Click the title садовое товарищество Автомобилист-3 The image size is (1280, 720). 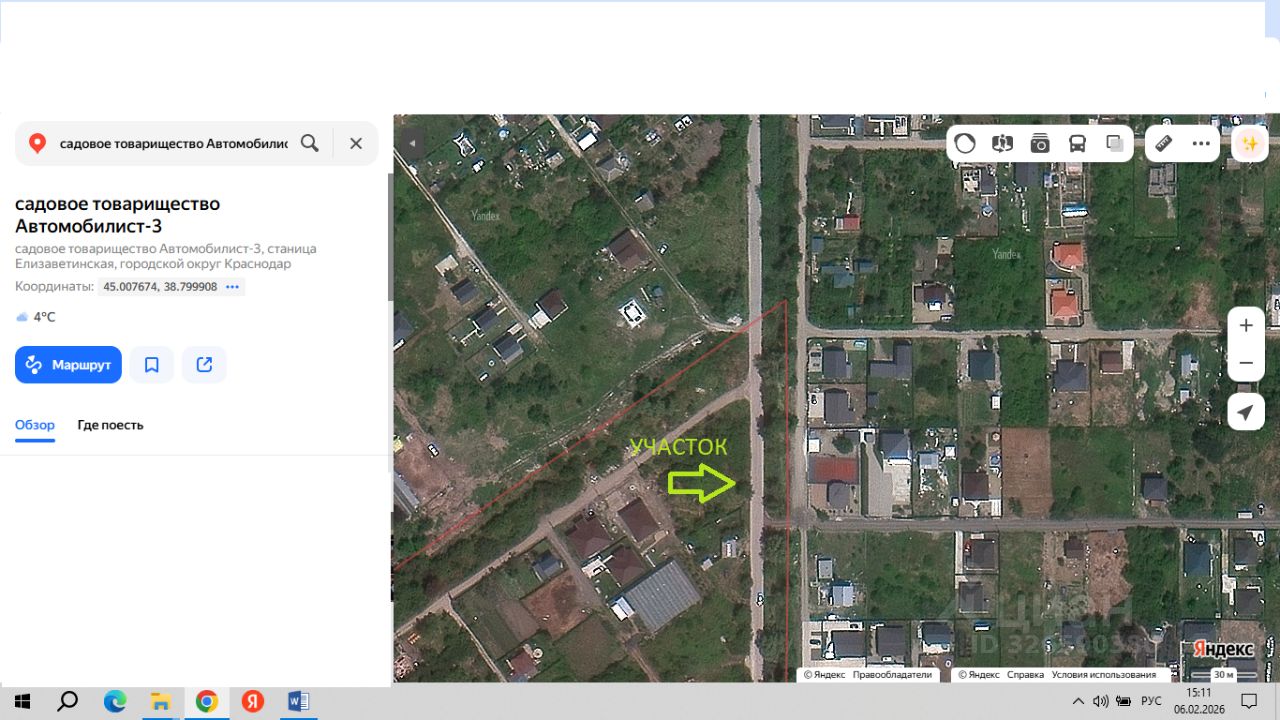[118, 214]
